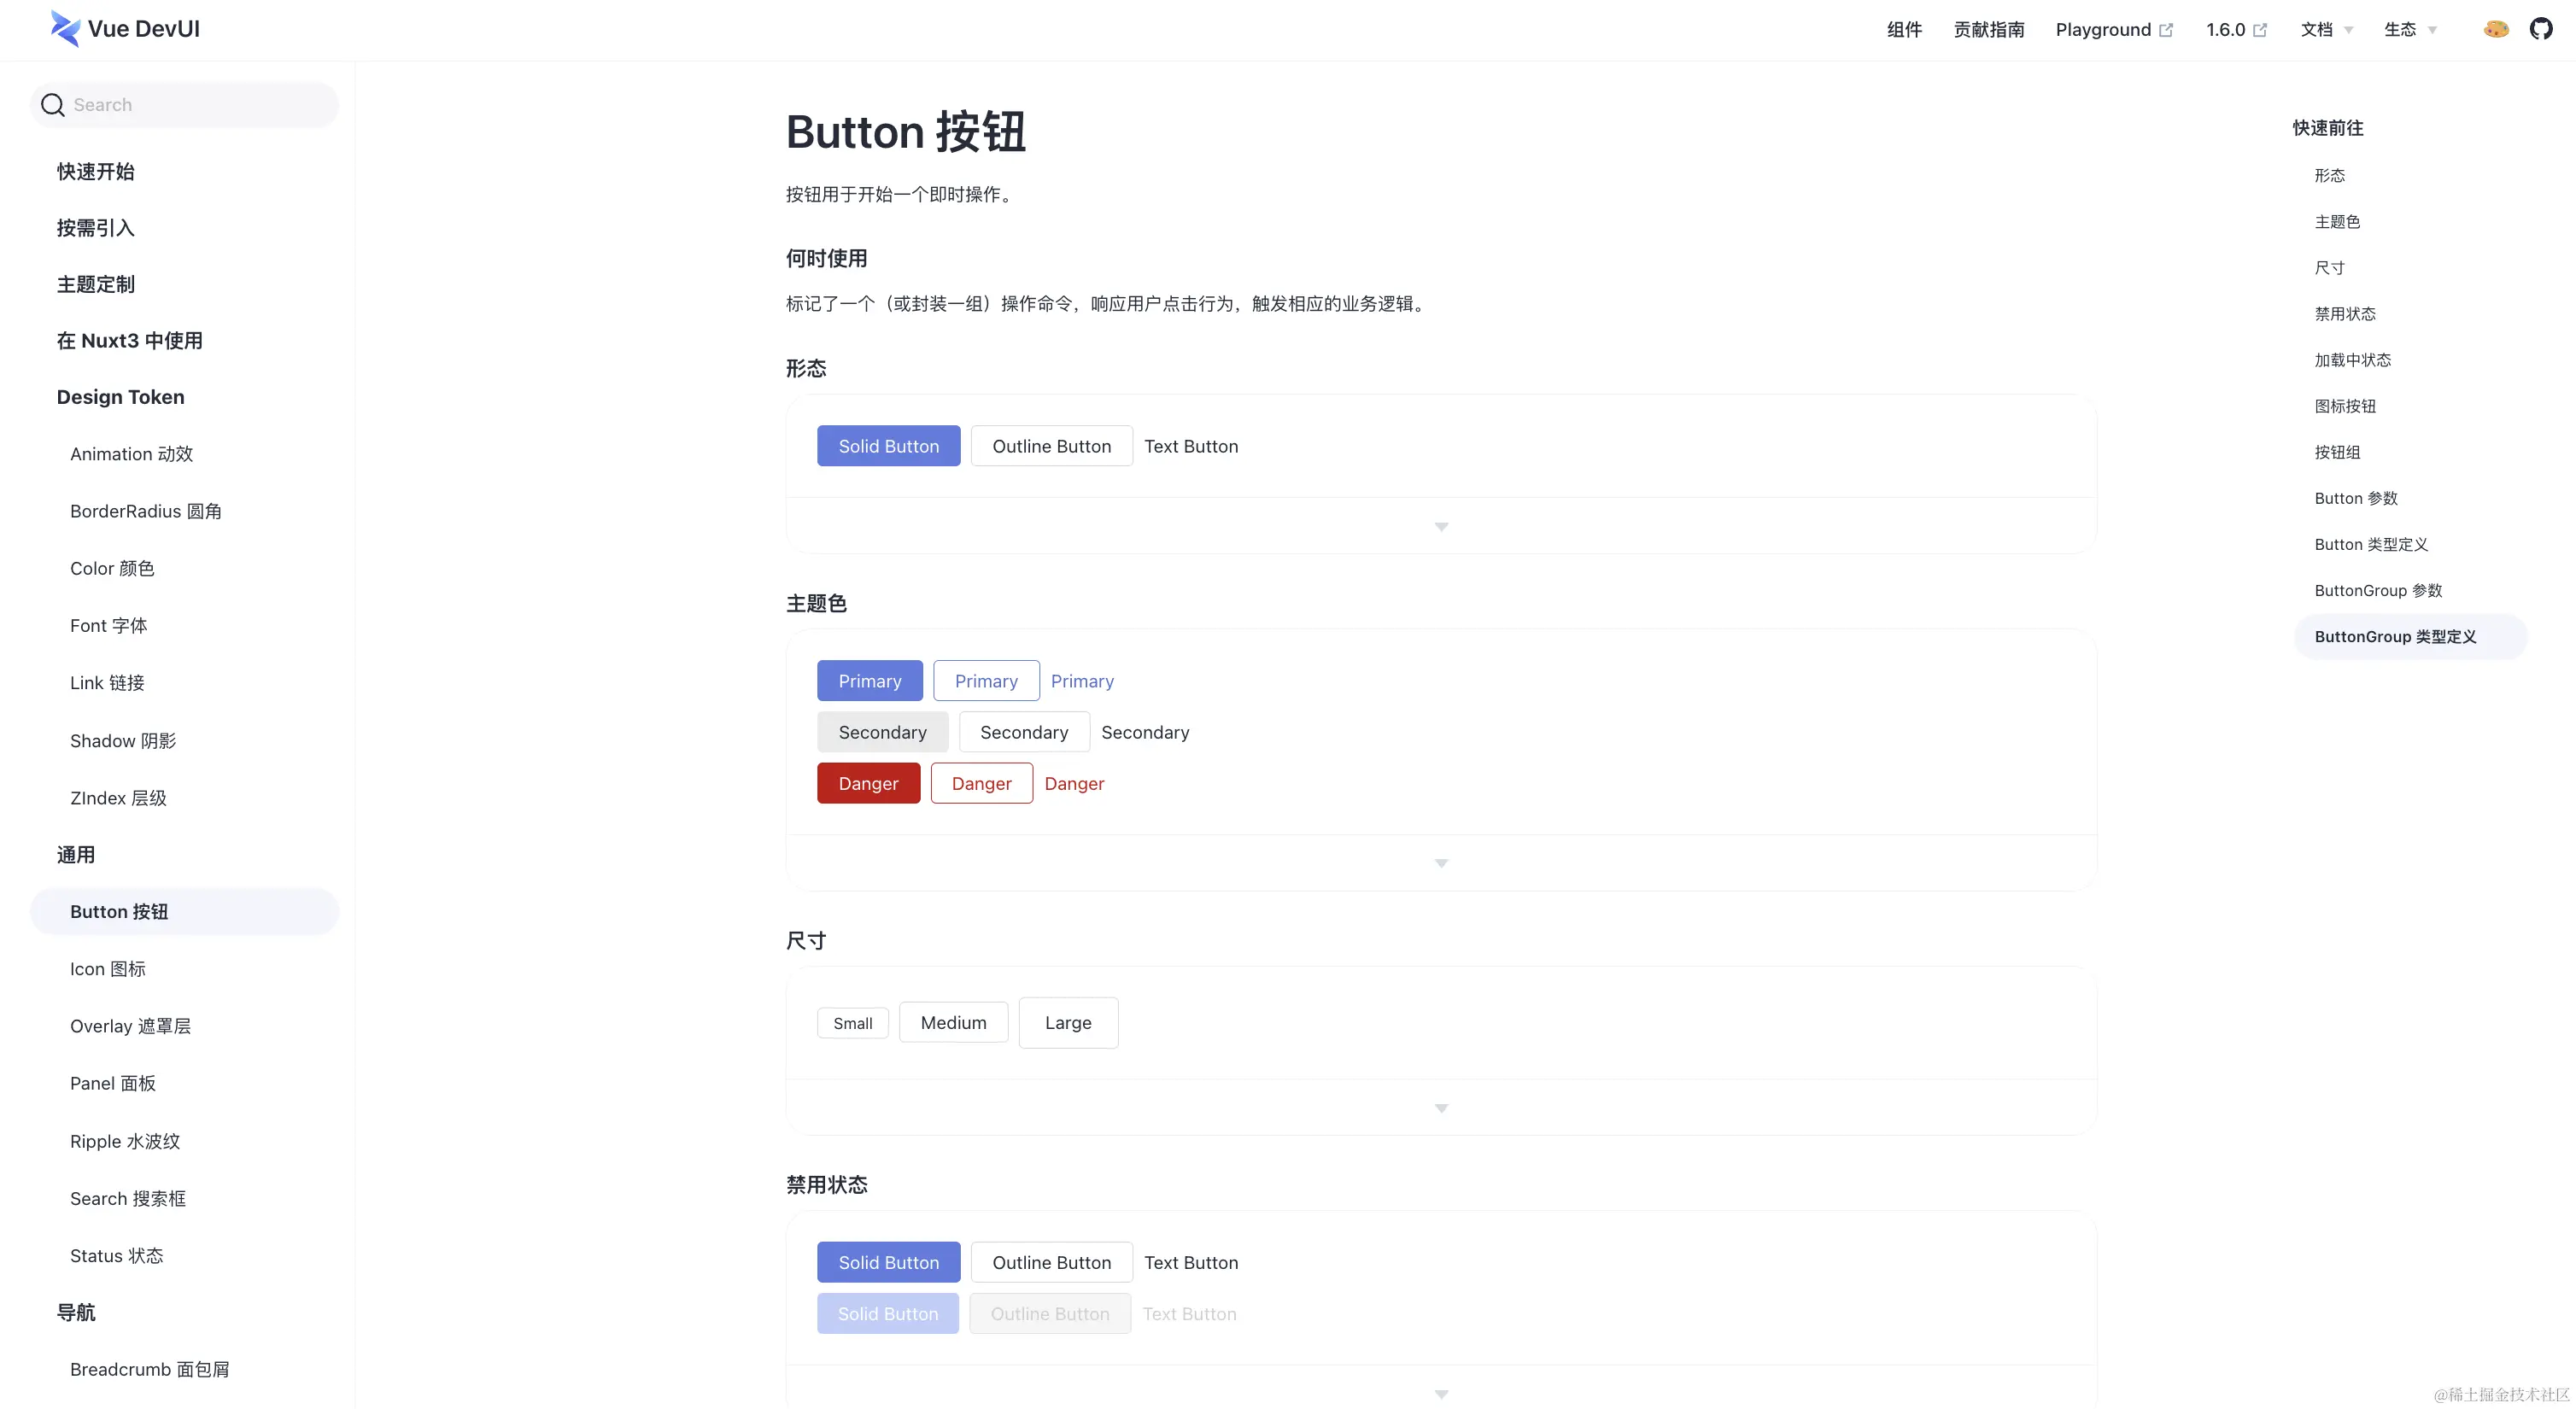Open ZIndex 层级 in sidebar

[x=118, y=798]
